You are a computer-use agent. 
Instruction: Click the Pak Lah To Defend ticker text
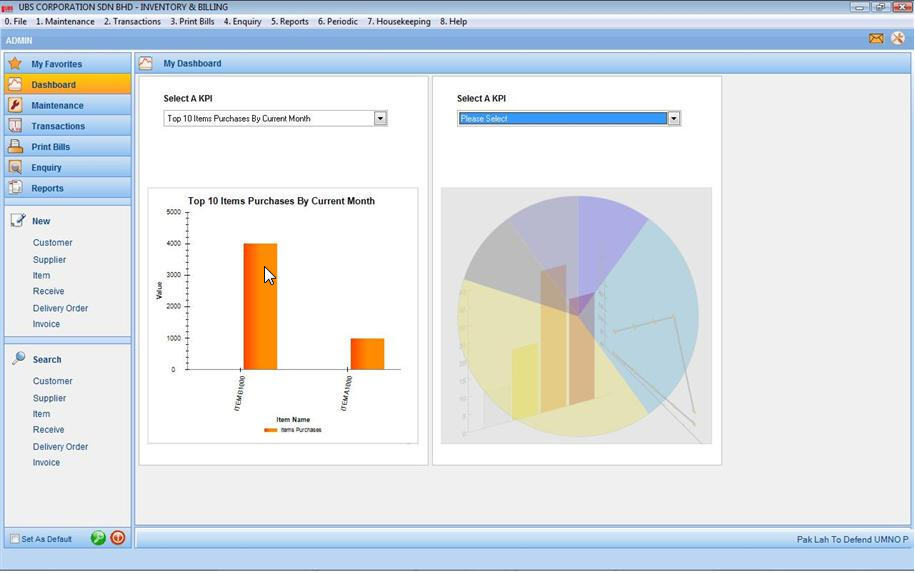[x=853, y=539]
